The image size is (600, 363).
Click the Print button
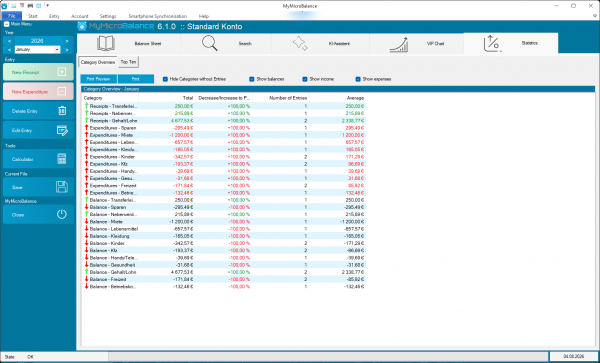click(136, 79)
